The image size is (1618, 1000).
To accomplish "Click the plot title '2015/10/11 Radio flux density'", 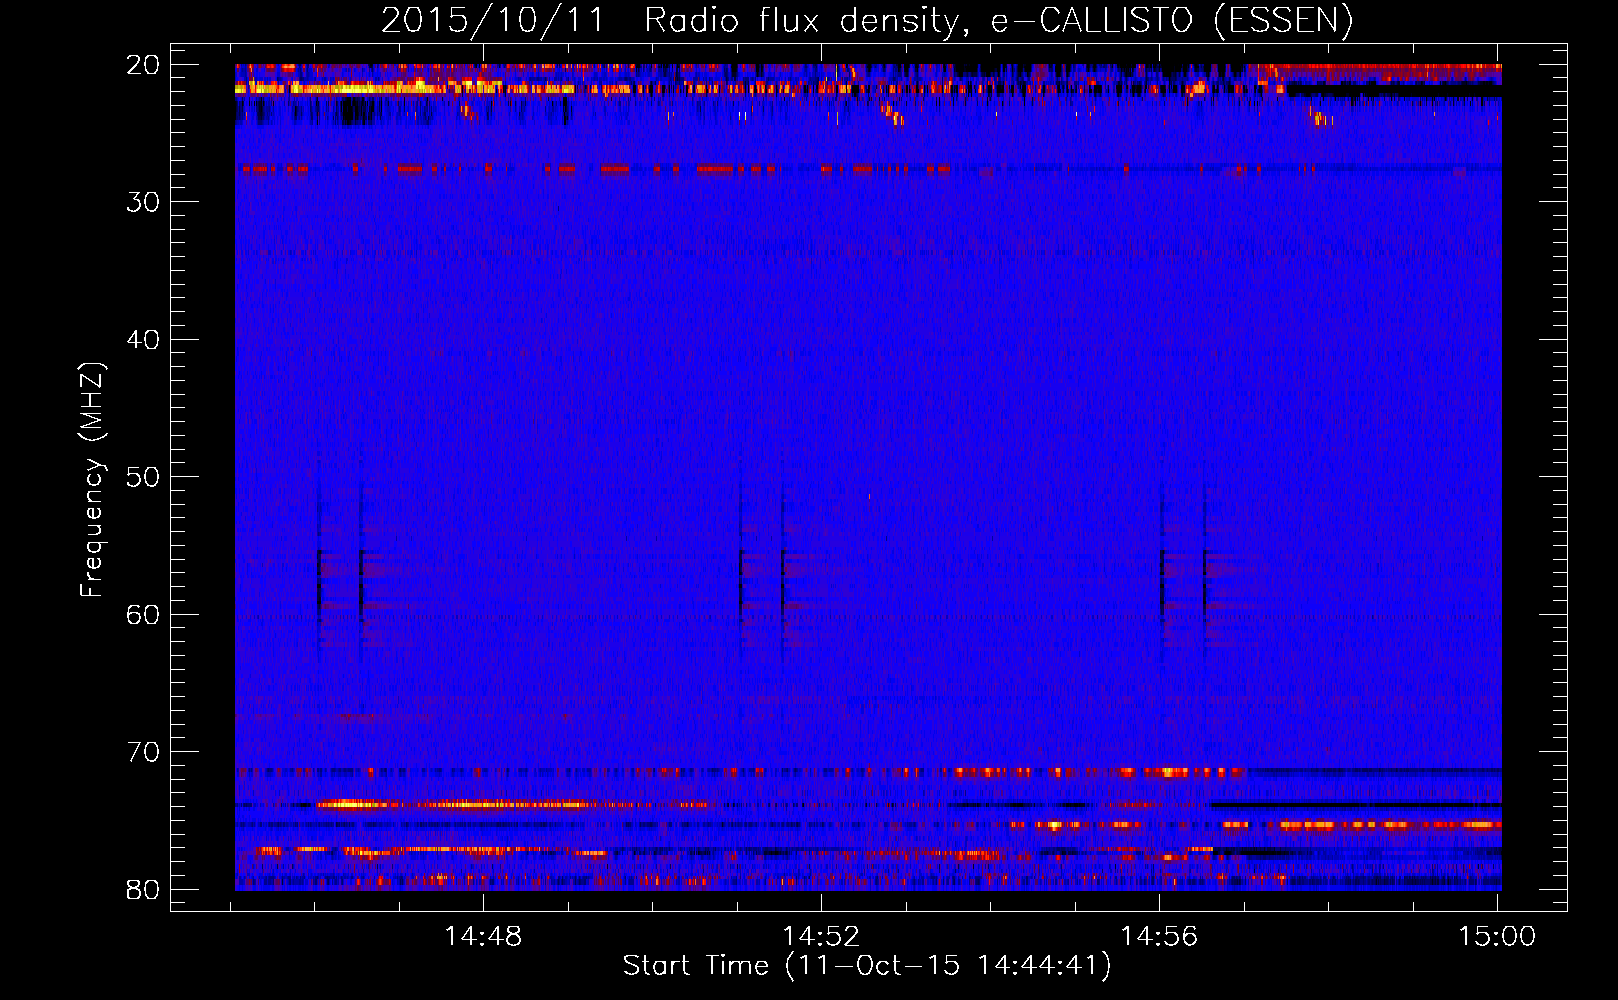I will pos(867,20).
